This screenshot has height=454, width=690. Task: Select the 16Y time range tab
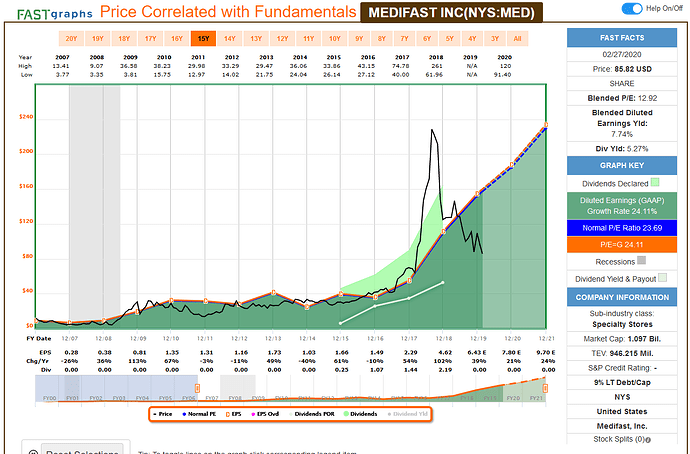pos(177,39)
